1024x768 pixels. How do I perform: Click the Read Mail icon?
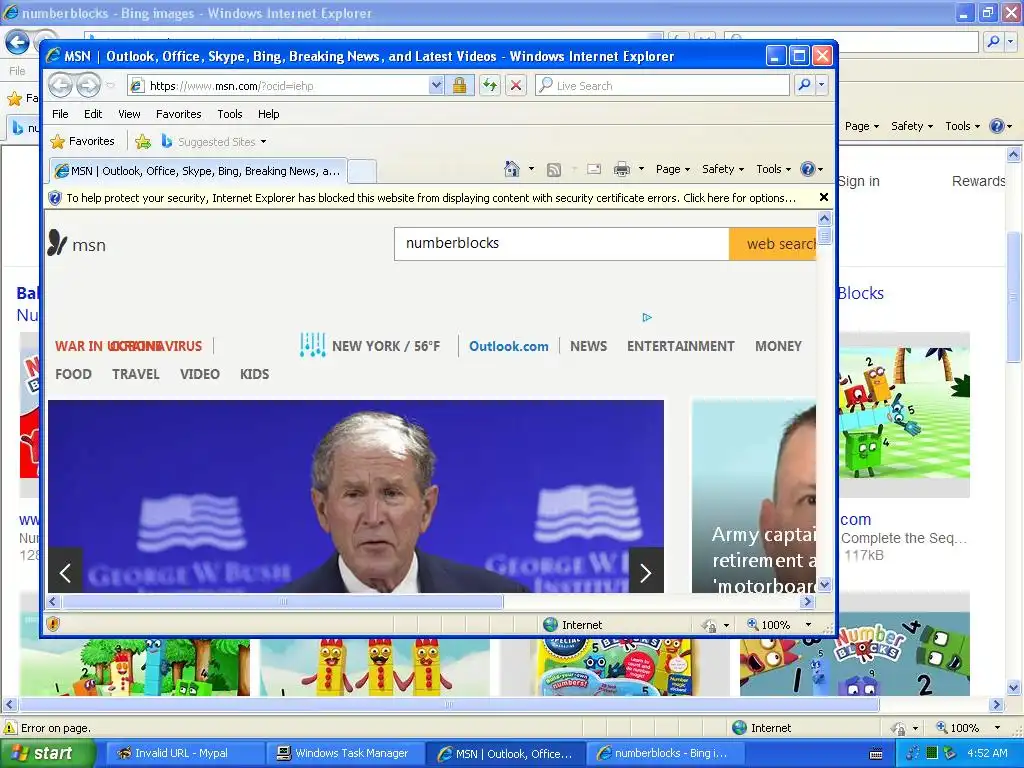594,169
